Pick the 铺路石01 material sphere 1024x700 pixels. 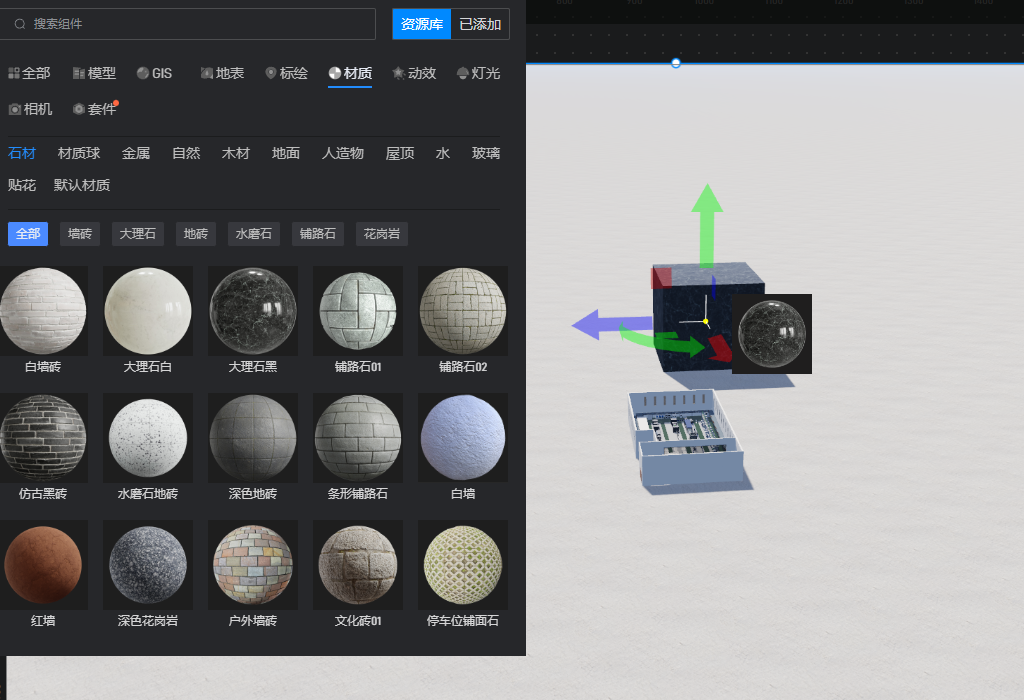point(358,311)
